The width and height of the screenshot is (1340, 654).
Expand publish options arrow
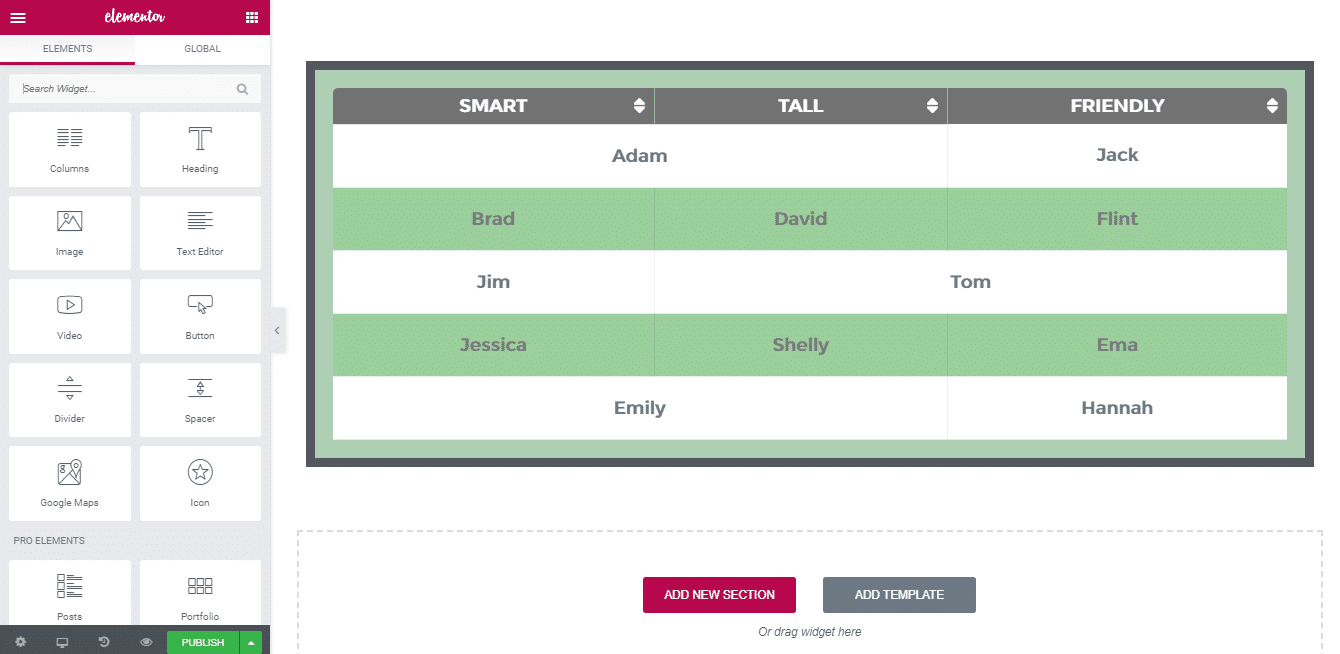[x=251, y=642]
